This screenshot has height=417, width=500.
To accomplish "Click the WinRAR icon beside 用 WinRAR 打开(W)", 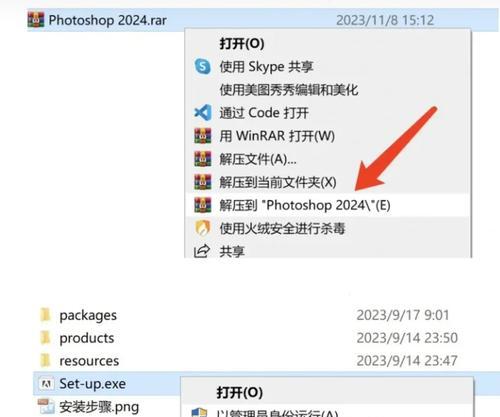I will tap(202, 136).
